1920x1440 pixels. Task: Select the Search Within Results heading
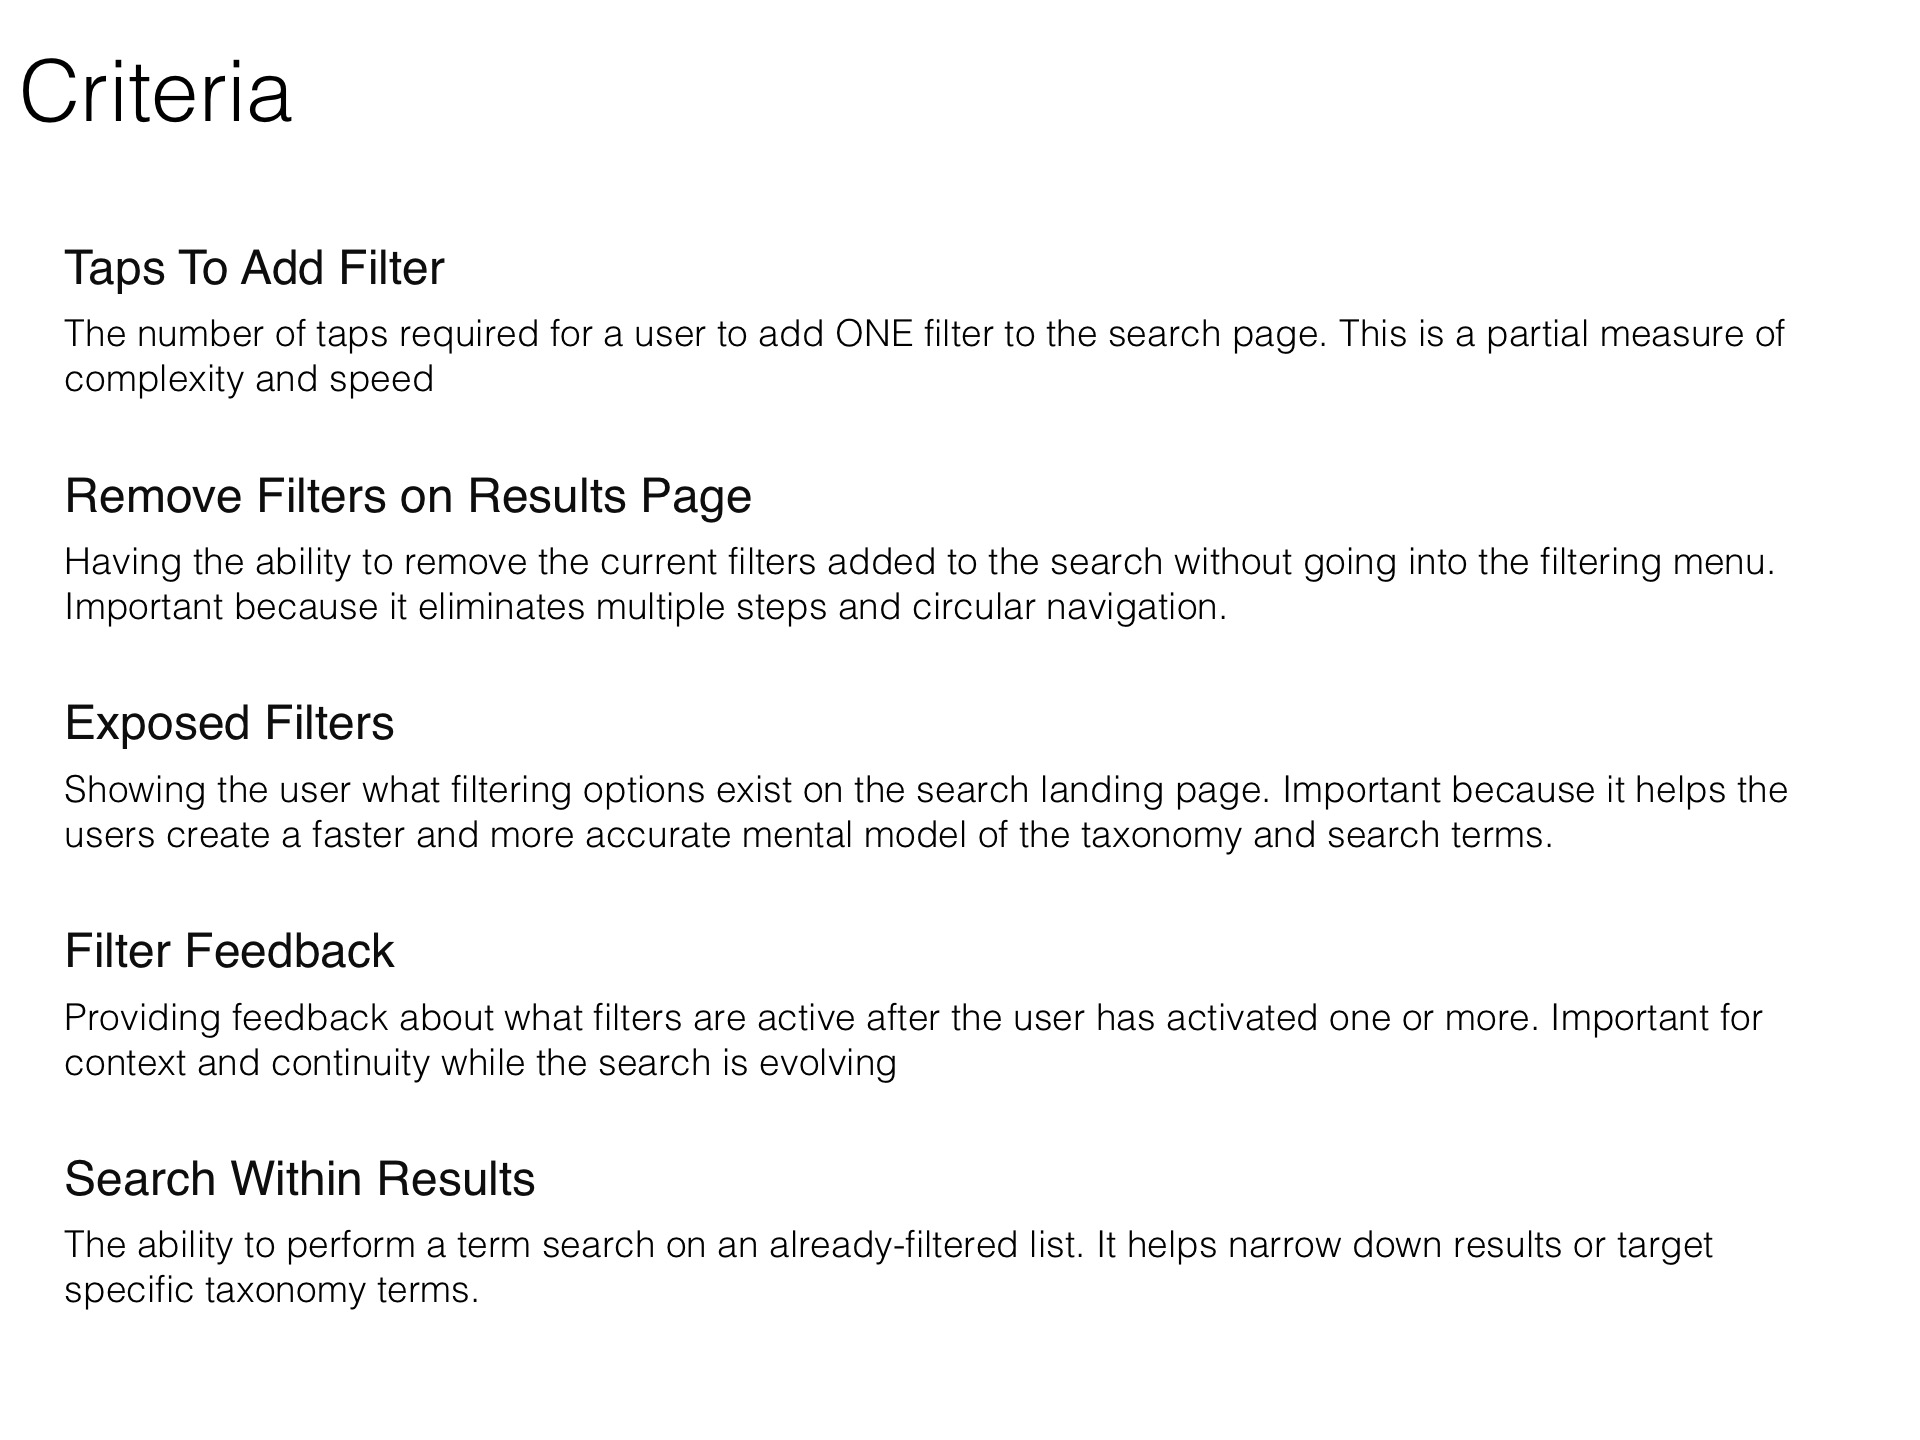click(x=300, y=1179)
